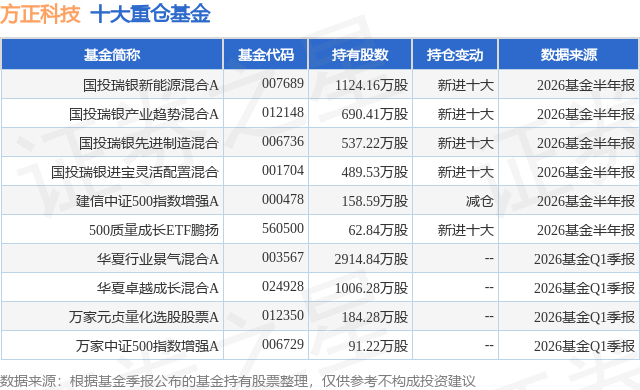Click the 基金简称 column header

pos(112,55)
